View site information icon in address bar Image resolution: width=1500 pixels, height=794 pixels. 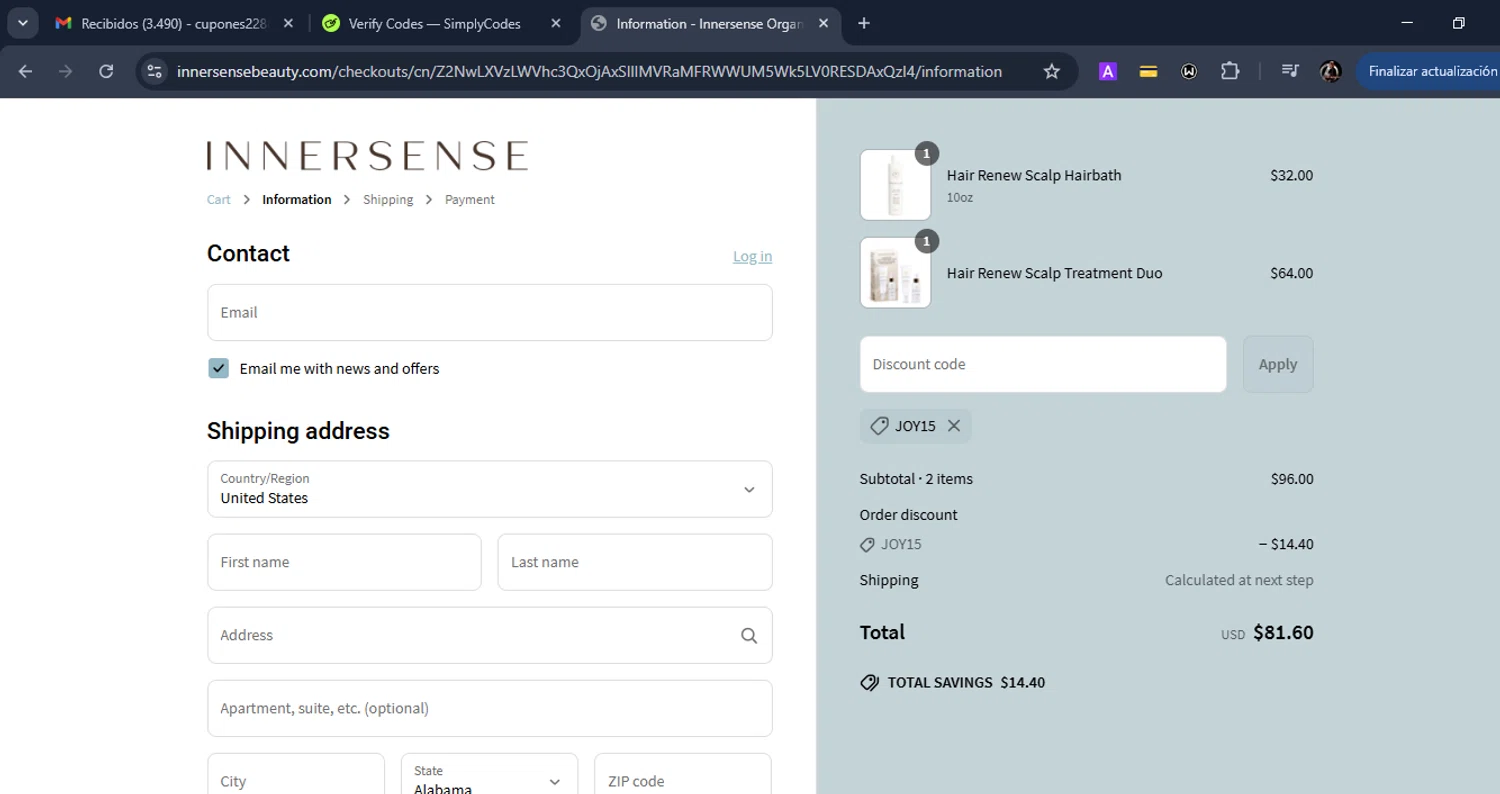tap(154, 71)
